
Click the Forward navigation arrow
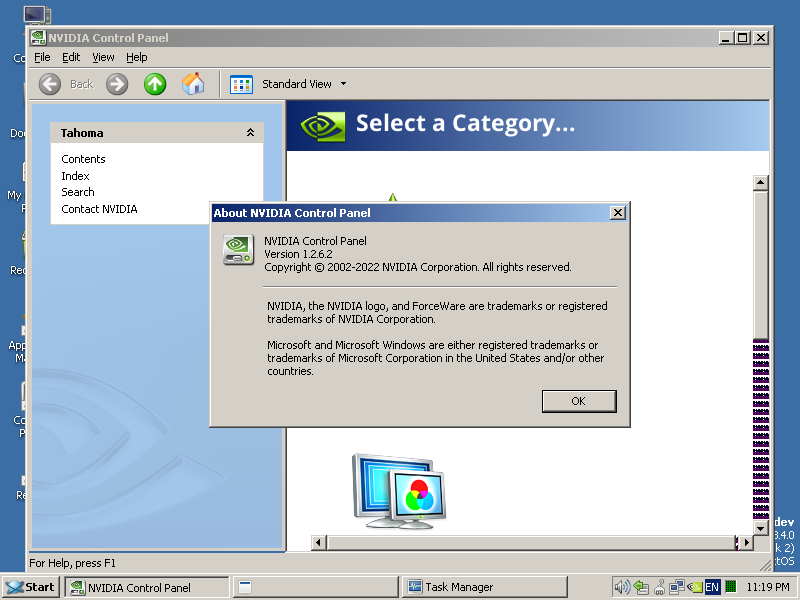(117, 84)
